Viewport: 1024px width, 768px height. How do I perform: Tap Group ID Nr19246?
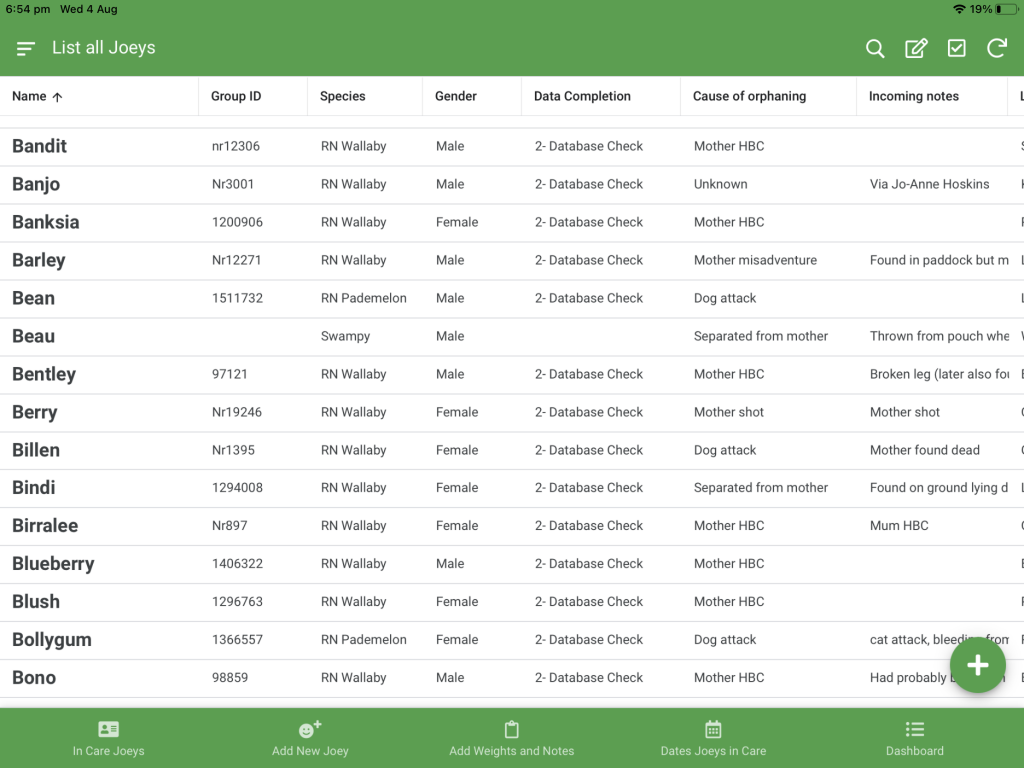pyautogui.click(x=236, y=412)
